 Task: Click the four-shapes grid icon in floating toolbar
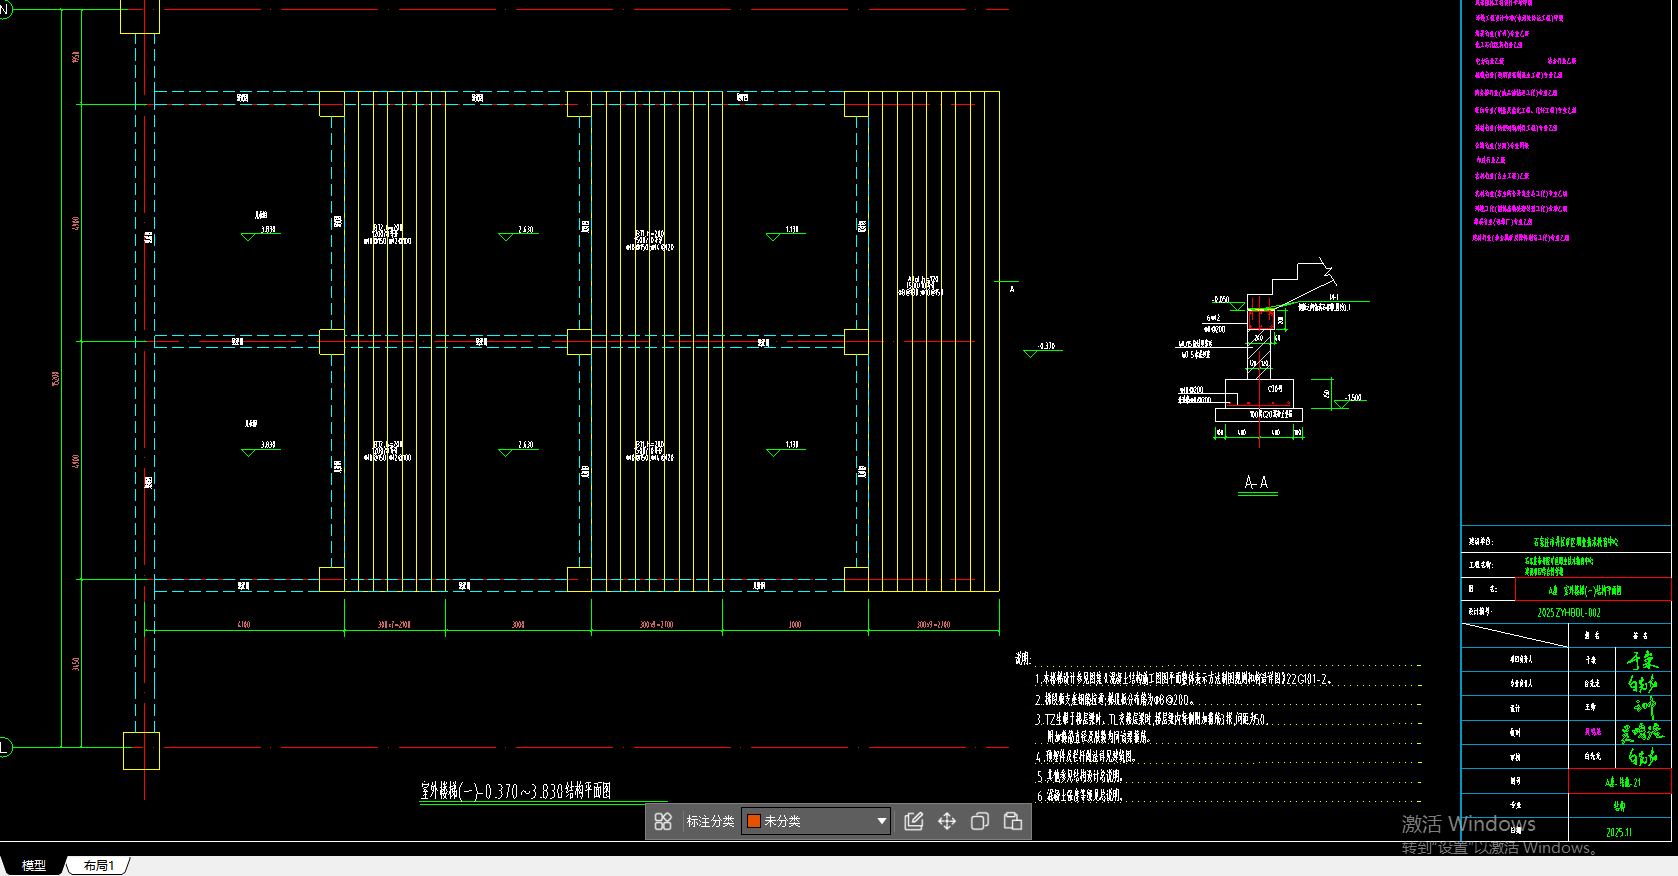click(663, 821)
